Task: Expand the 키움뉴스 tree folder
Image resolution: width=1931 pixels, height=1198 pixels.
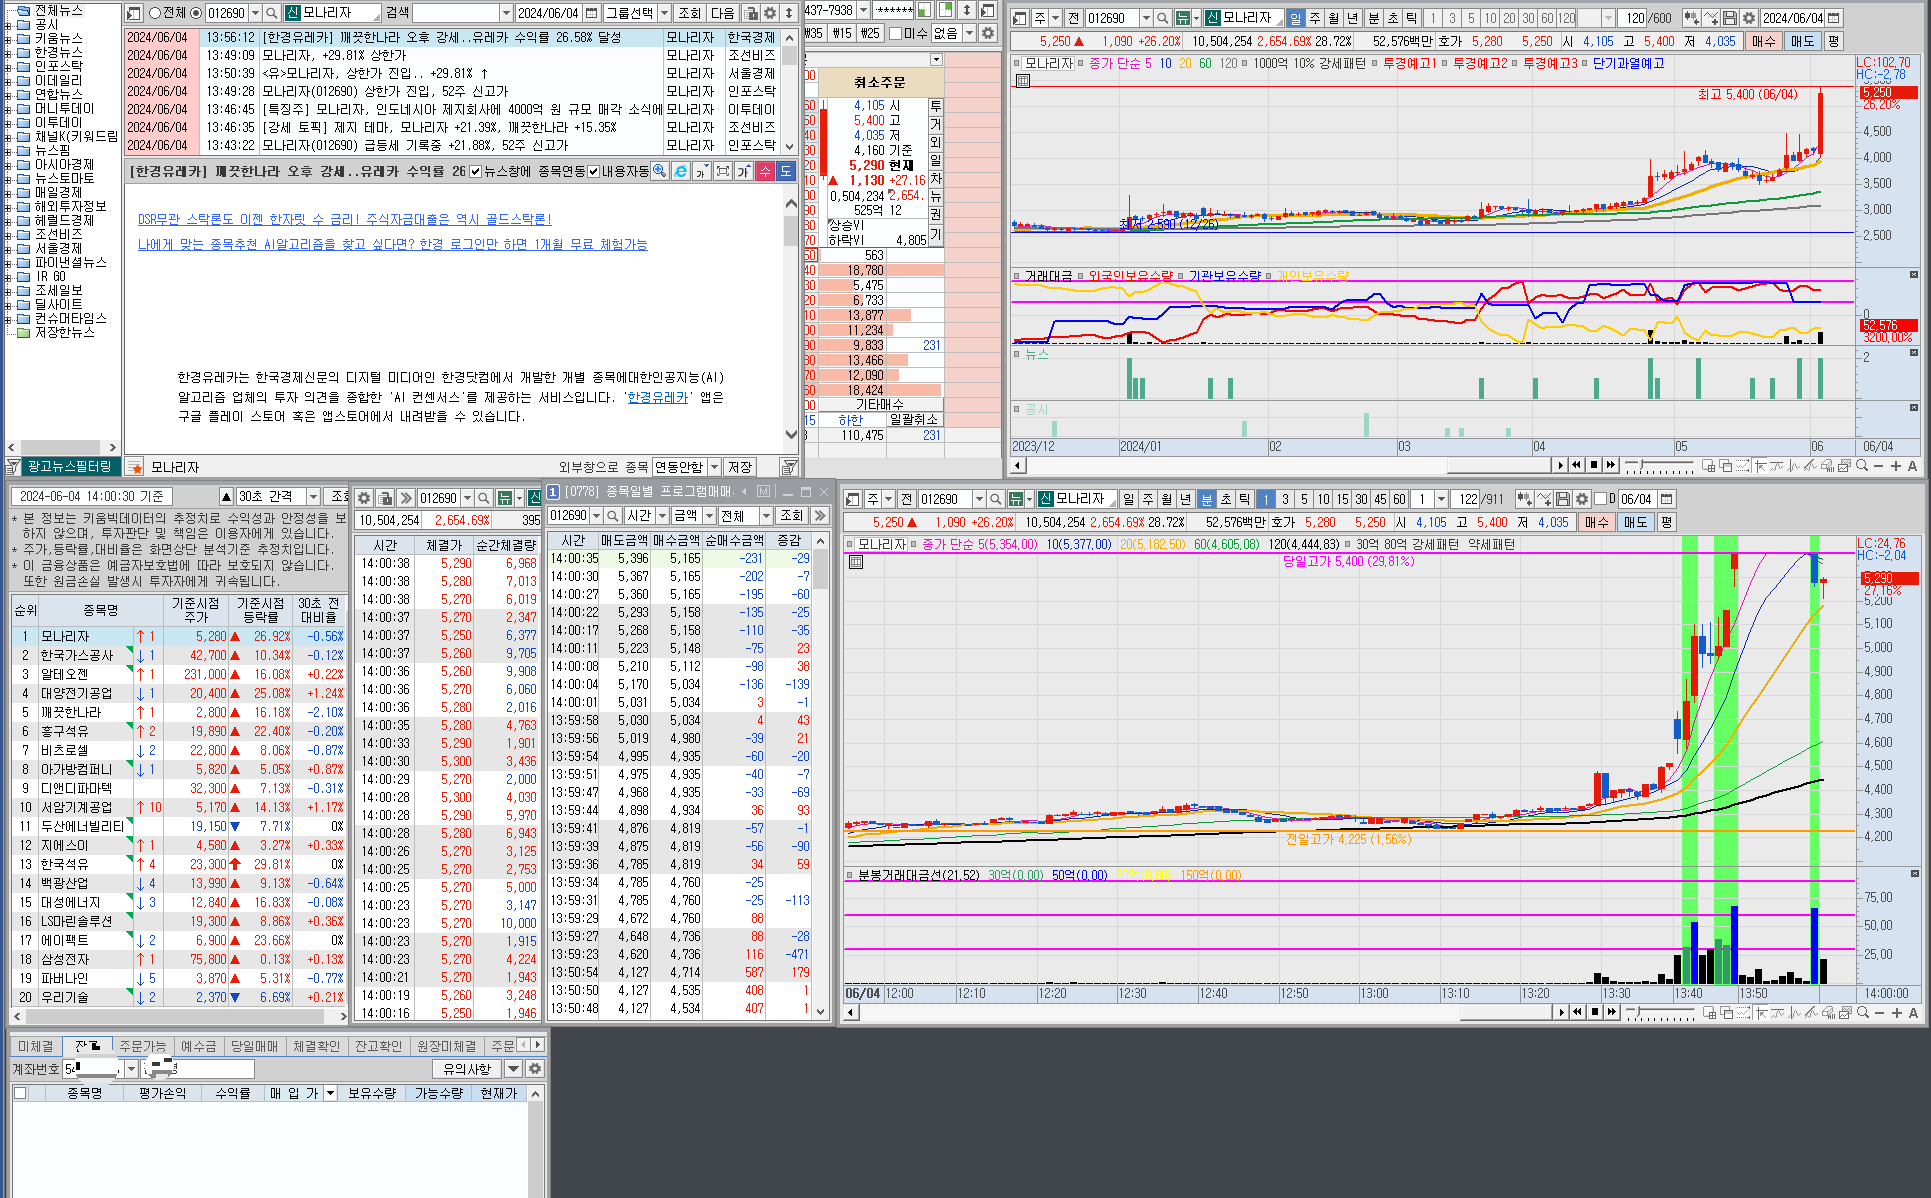Action: click(9, 38)
